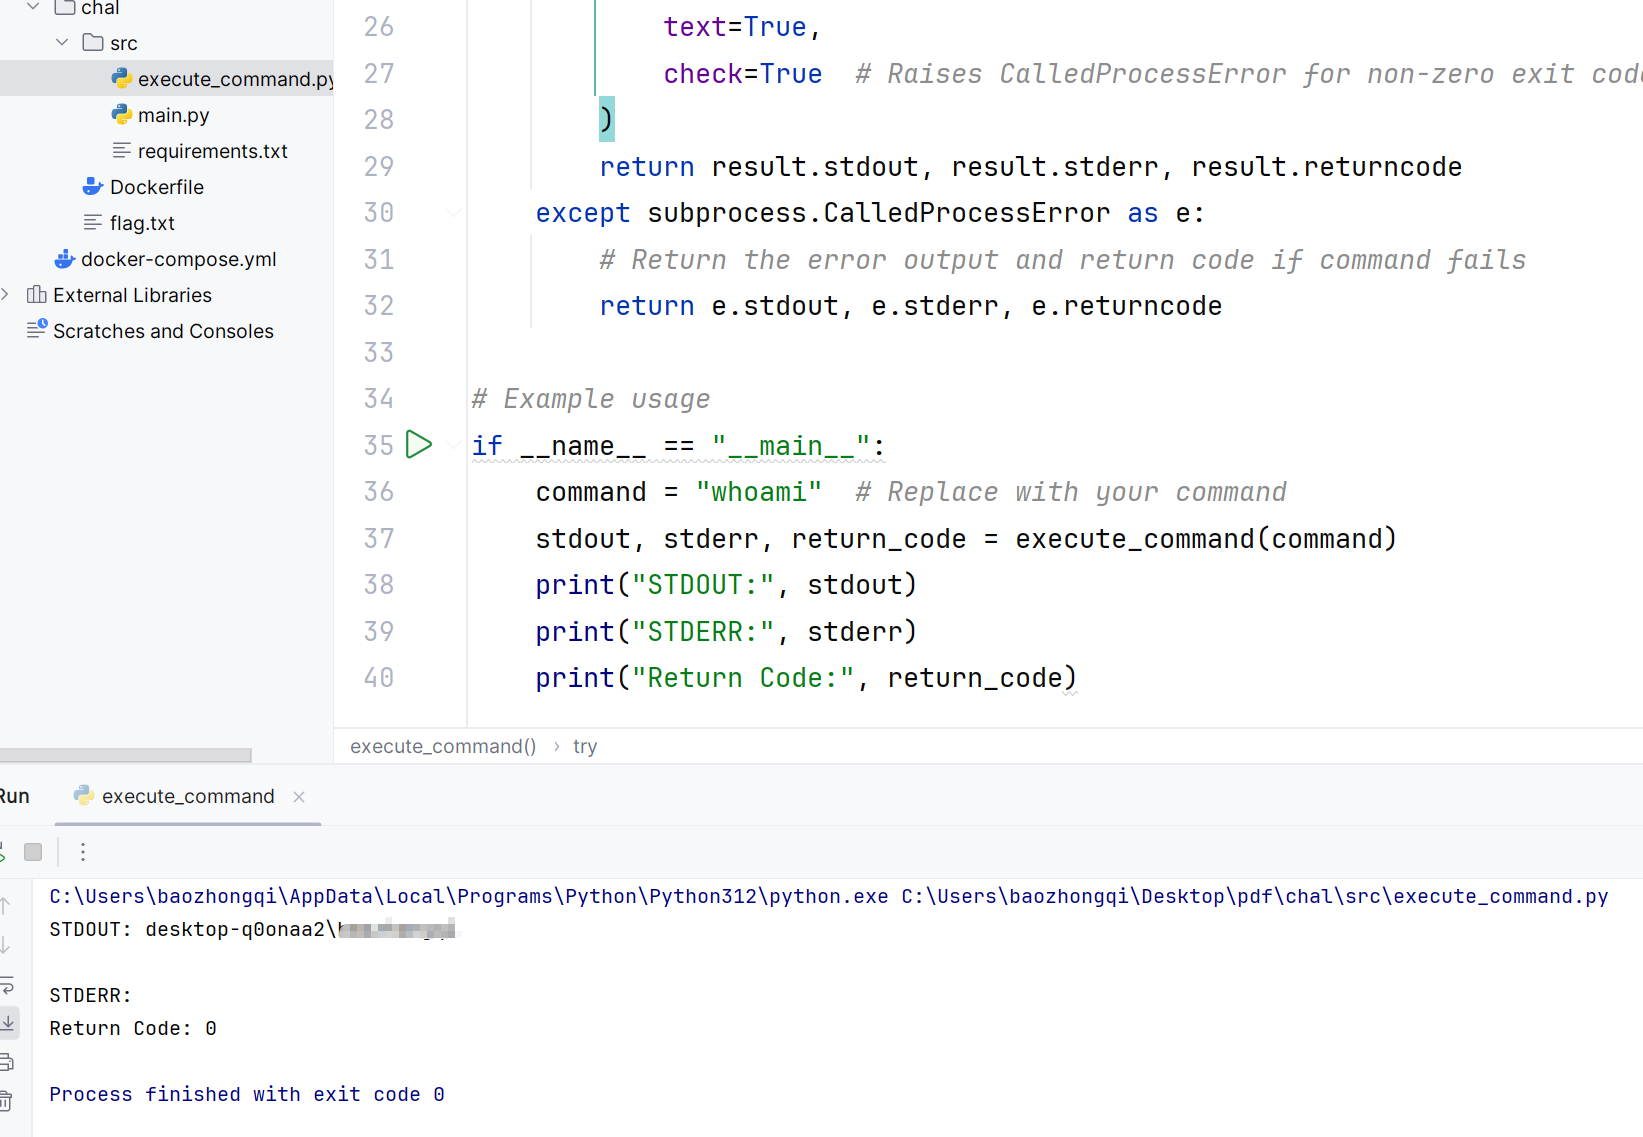
Task: Expand External Libraries node
Action: (x=6, y=295)
